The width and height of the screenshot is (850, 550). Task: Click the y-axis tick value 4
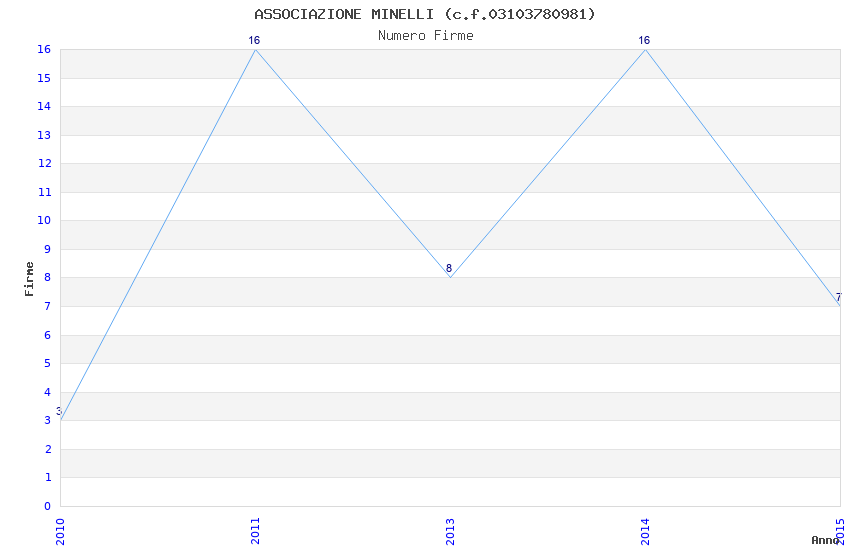coord(48,392)
